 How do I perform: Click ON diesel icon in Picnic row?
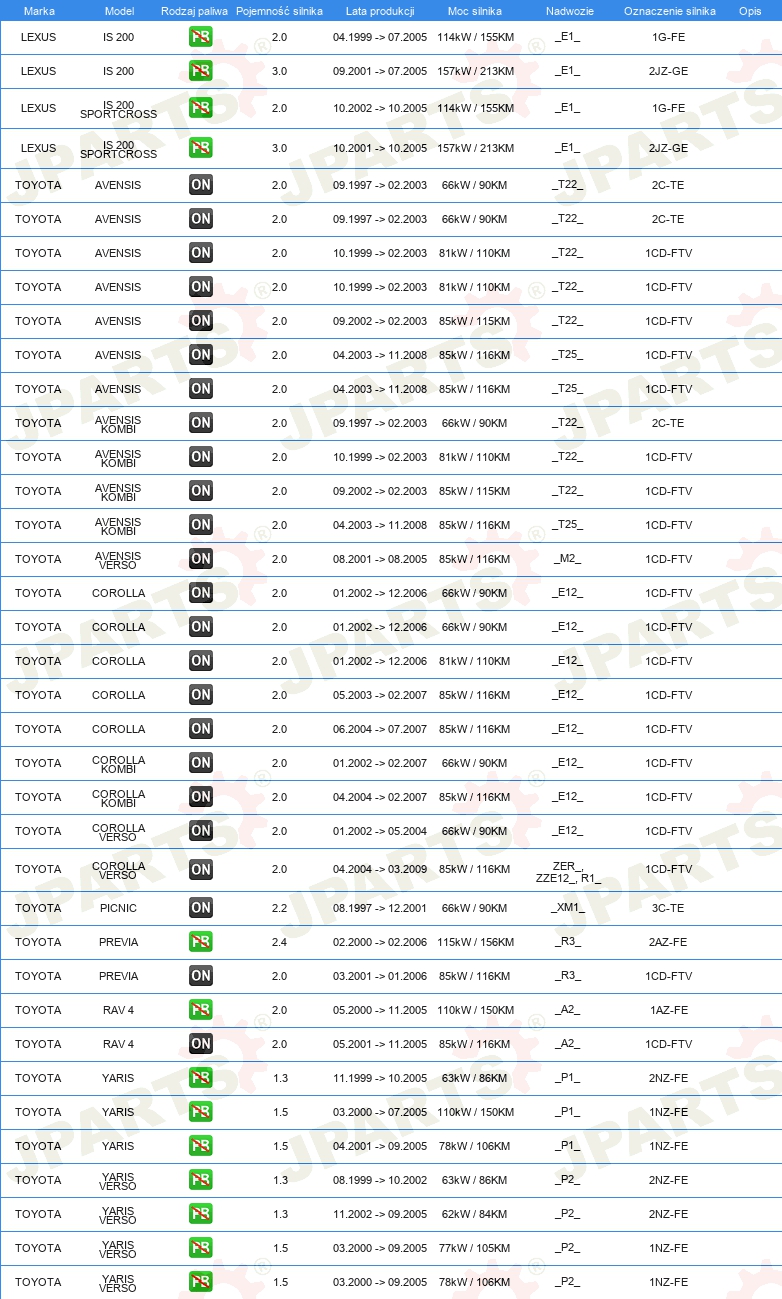pyautogui.click(x=201, y=908)
